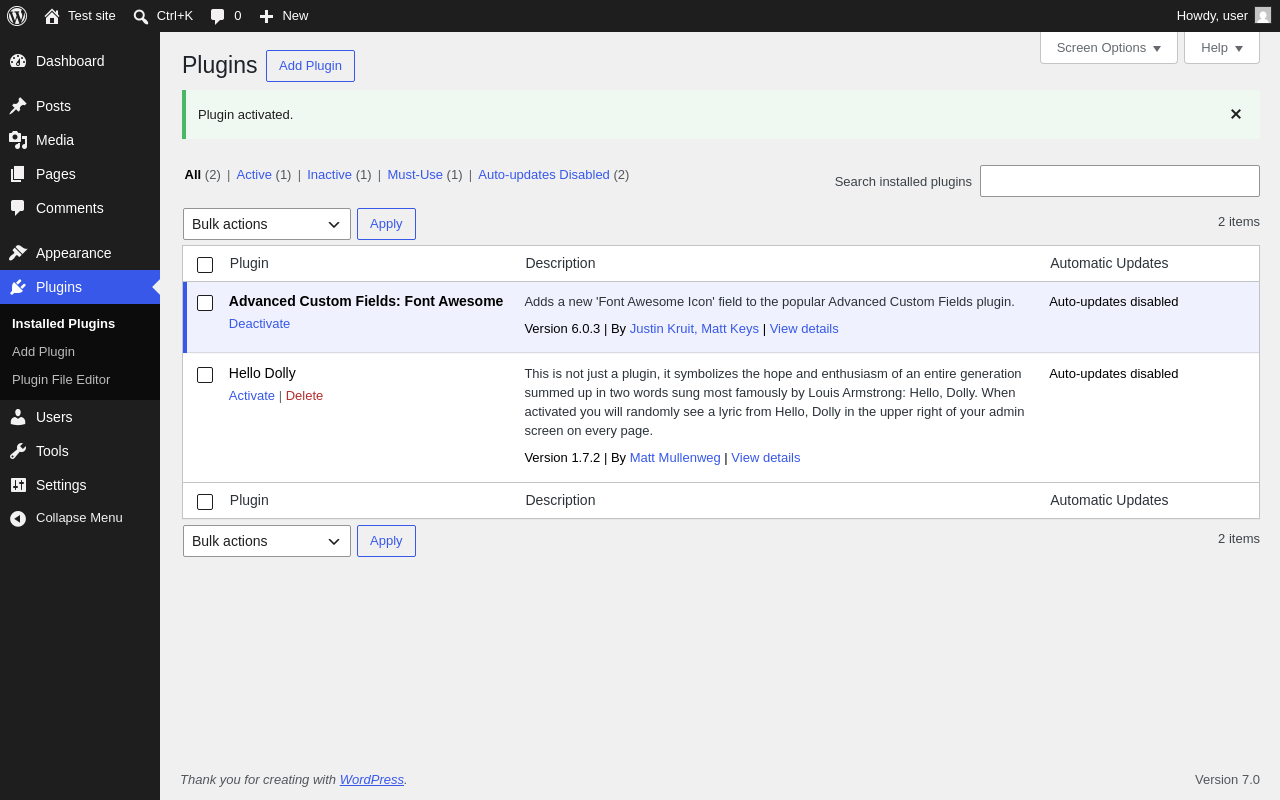Click the Advanced Custom Fields: Font Awesome plugin name
Screen dimensions: 1280x800
pyautogui.click(x=366, y=301)
